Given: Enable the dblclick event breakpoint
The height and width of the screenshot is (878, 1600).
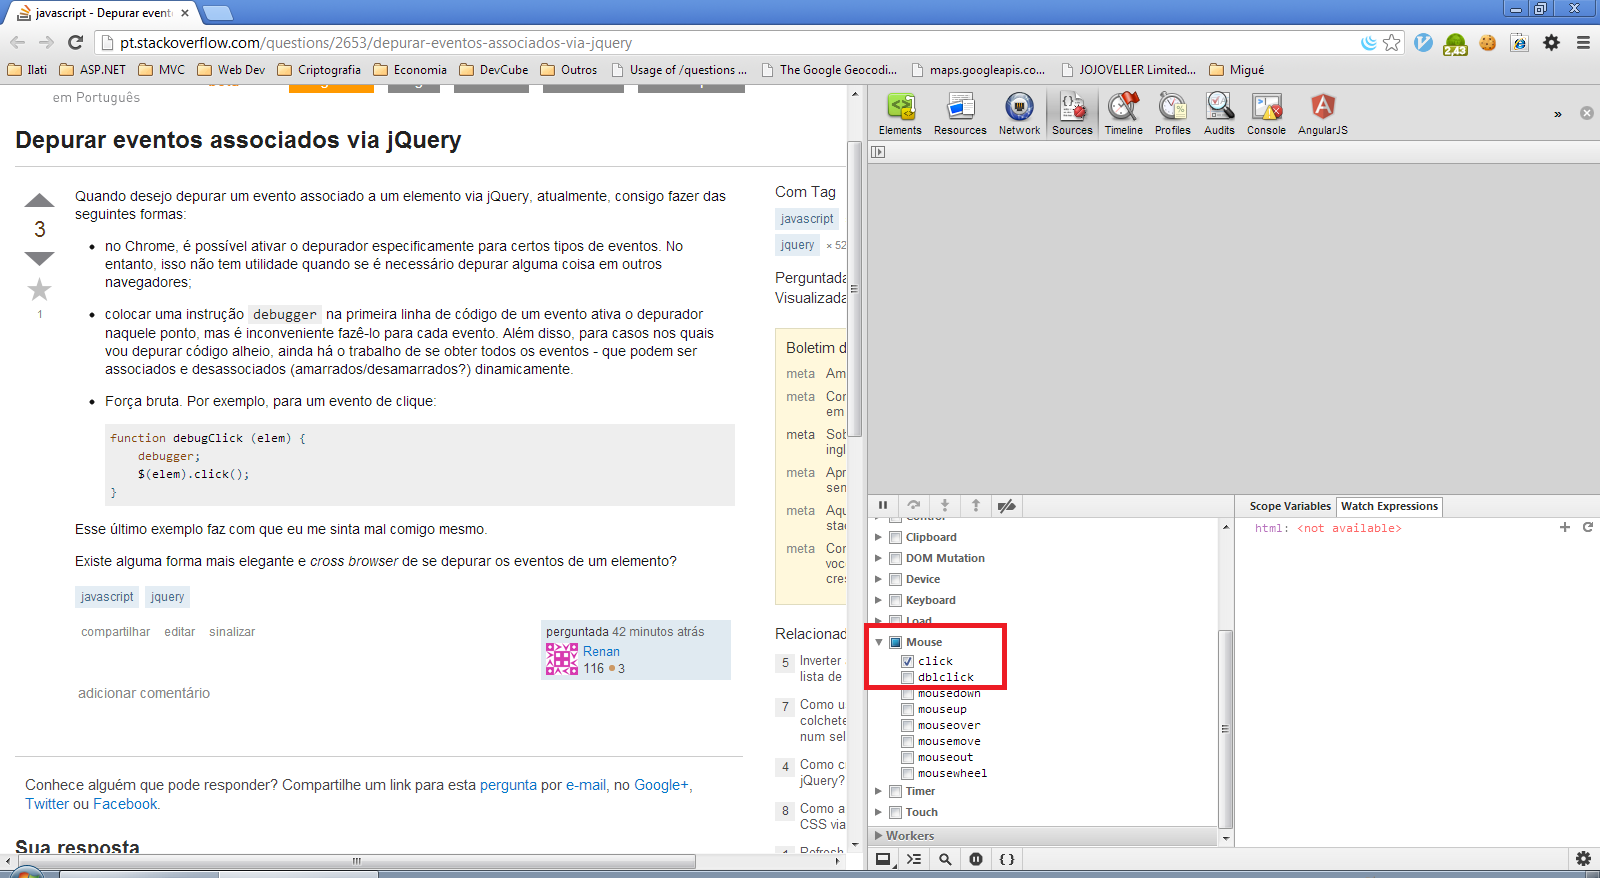Looking at the screenshot, I should [907, 677].
